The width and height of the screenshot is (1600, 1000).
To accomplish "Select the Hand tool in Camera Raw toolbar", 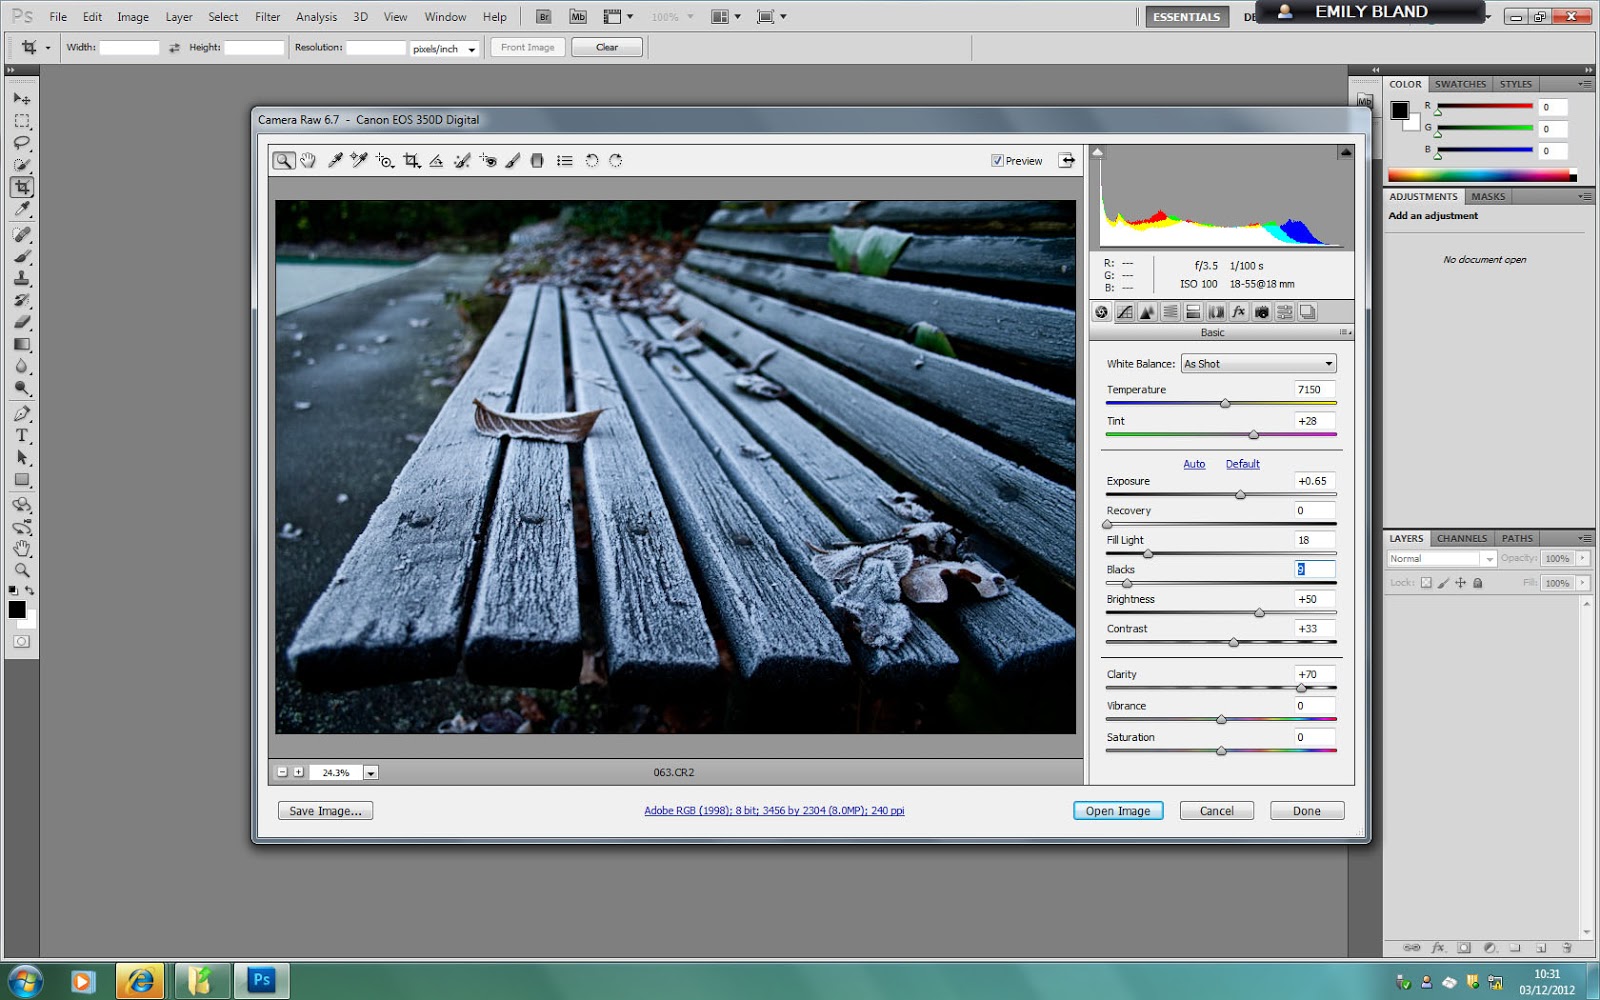I will tap(308, 161).
